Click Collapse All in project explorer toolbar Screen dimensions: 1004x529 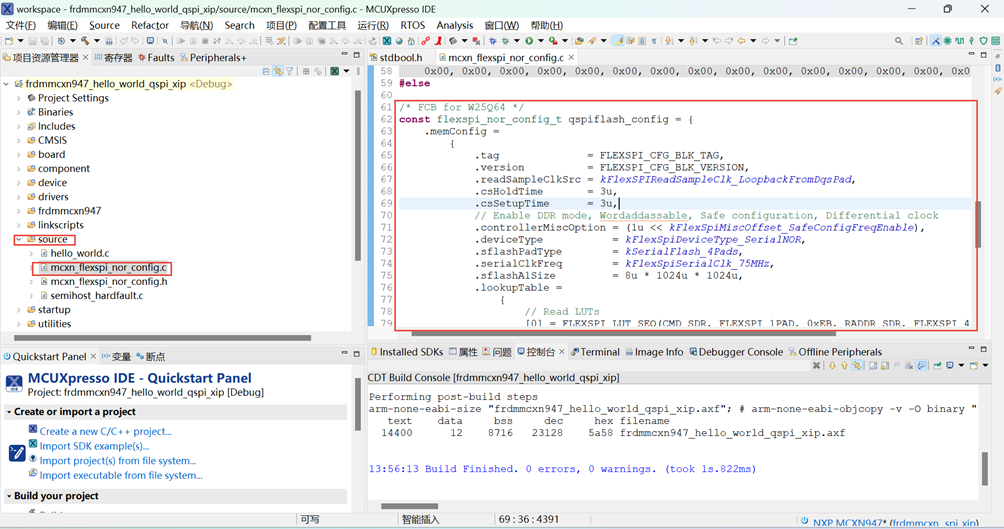click(x=266, y=71)
